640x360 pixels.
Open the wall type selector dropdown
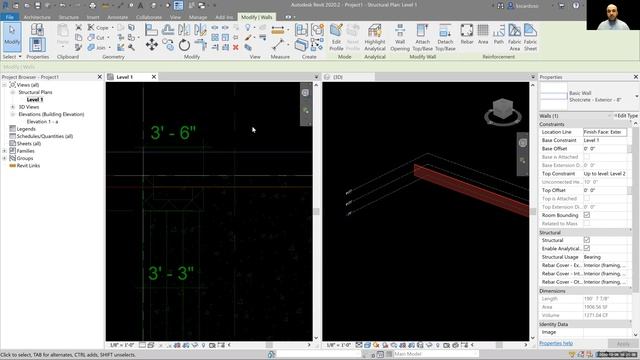(x=637, y=96)
